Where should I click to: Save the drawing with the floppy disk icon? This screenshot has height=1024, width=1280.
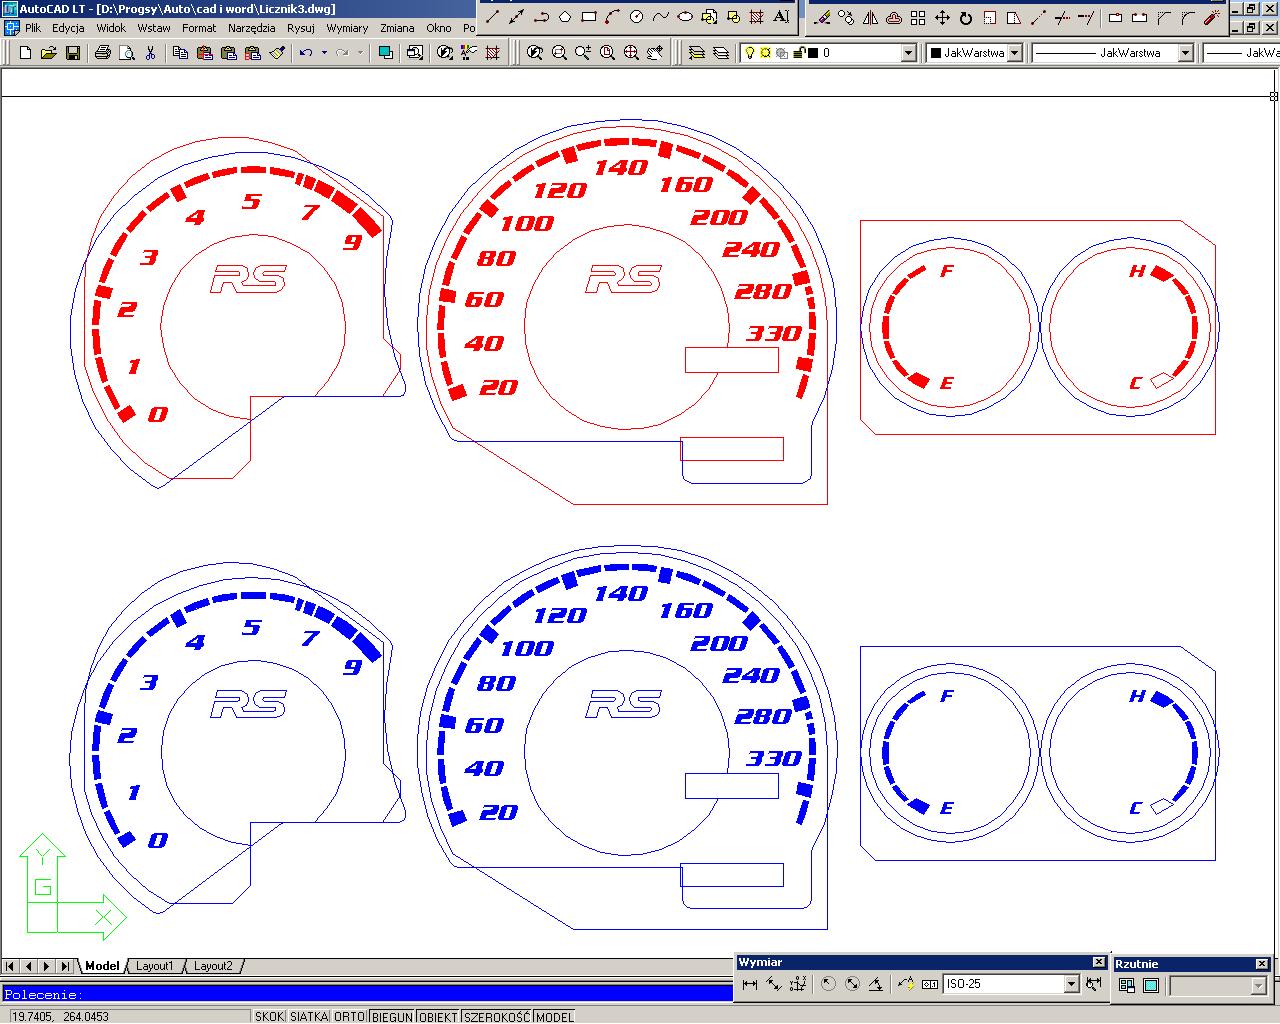coord(73,53)
